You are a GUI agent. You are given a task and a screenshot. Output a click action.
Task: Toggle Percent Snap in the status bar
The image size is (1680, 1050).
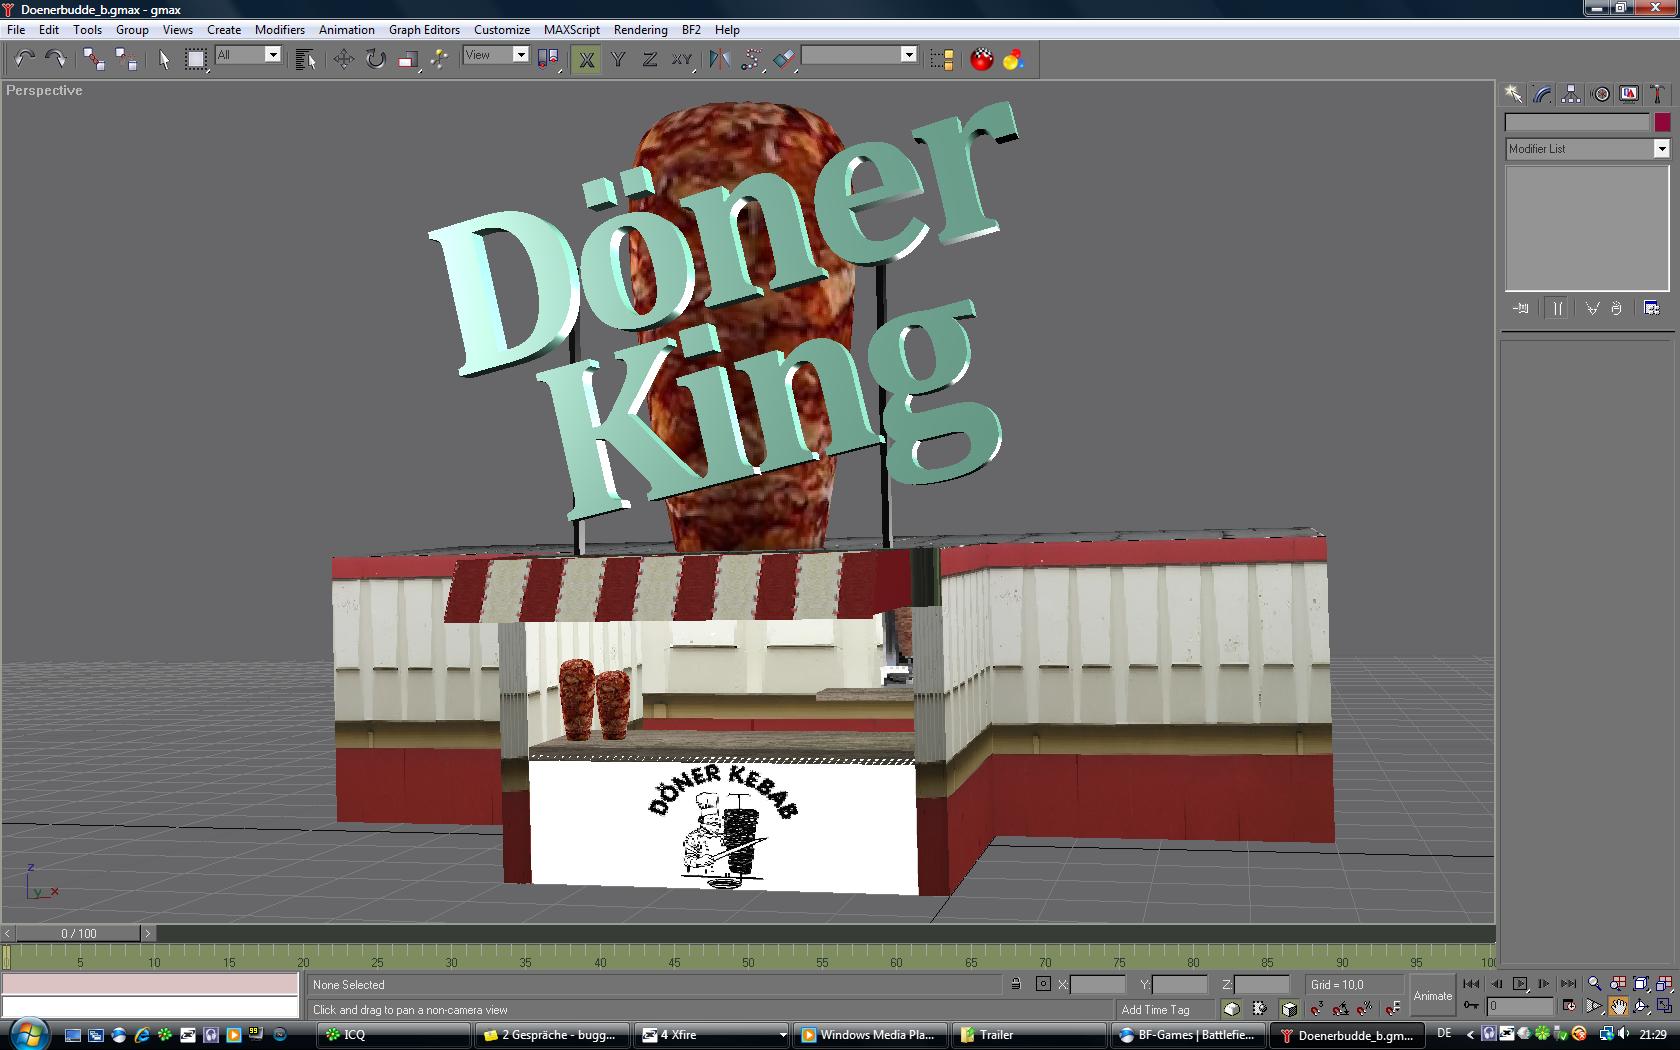coord(1366,1009)
